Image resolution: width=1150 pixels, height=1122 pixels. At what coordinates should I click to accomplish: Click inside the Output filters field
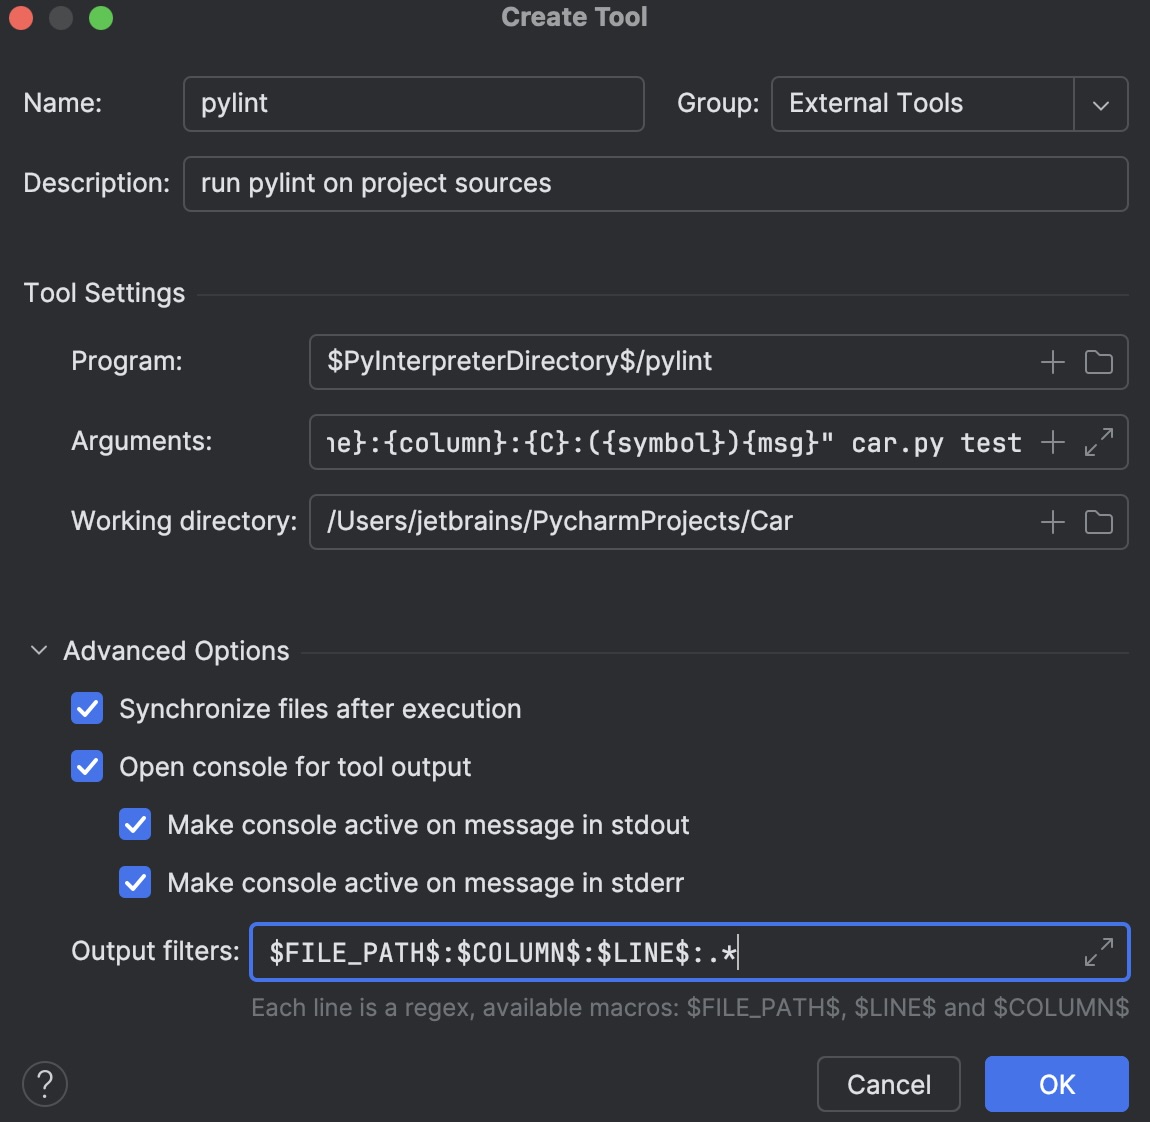pyautogui.click(x=600, y=952)
